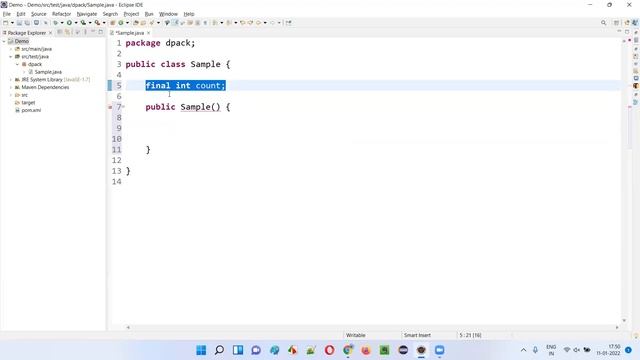Collapse the Sample() constructor fold on line 7
Image resolution: width=640 pixels, height=360 pixels.
tap(124, 107)
